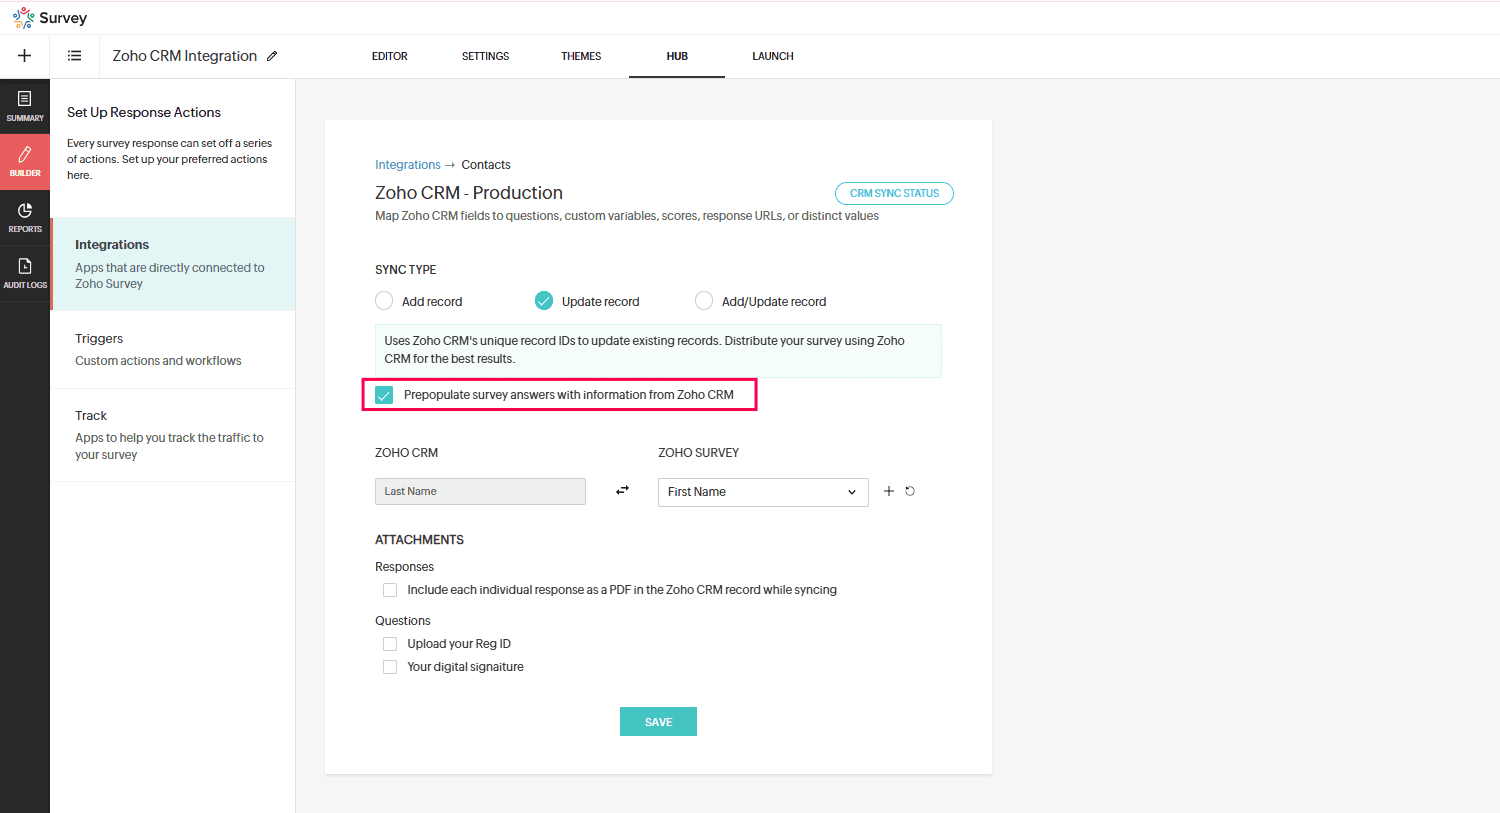1500x813 pixels.
Task: Select the Add/Update record sync type
Action: click(704, 301)
